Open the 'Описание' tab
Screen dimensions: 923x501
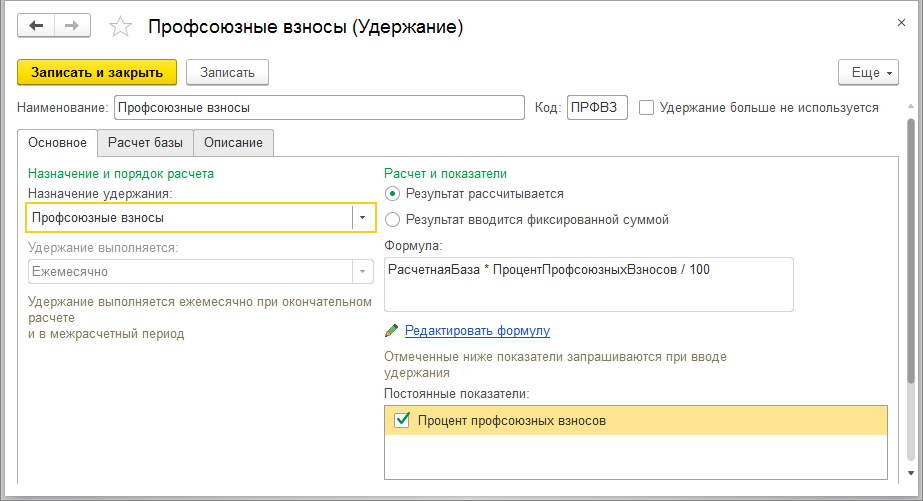coord(233,143)
